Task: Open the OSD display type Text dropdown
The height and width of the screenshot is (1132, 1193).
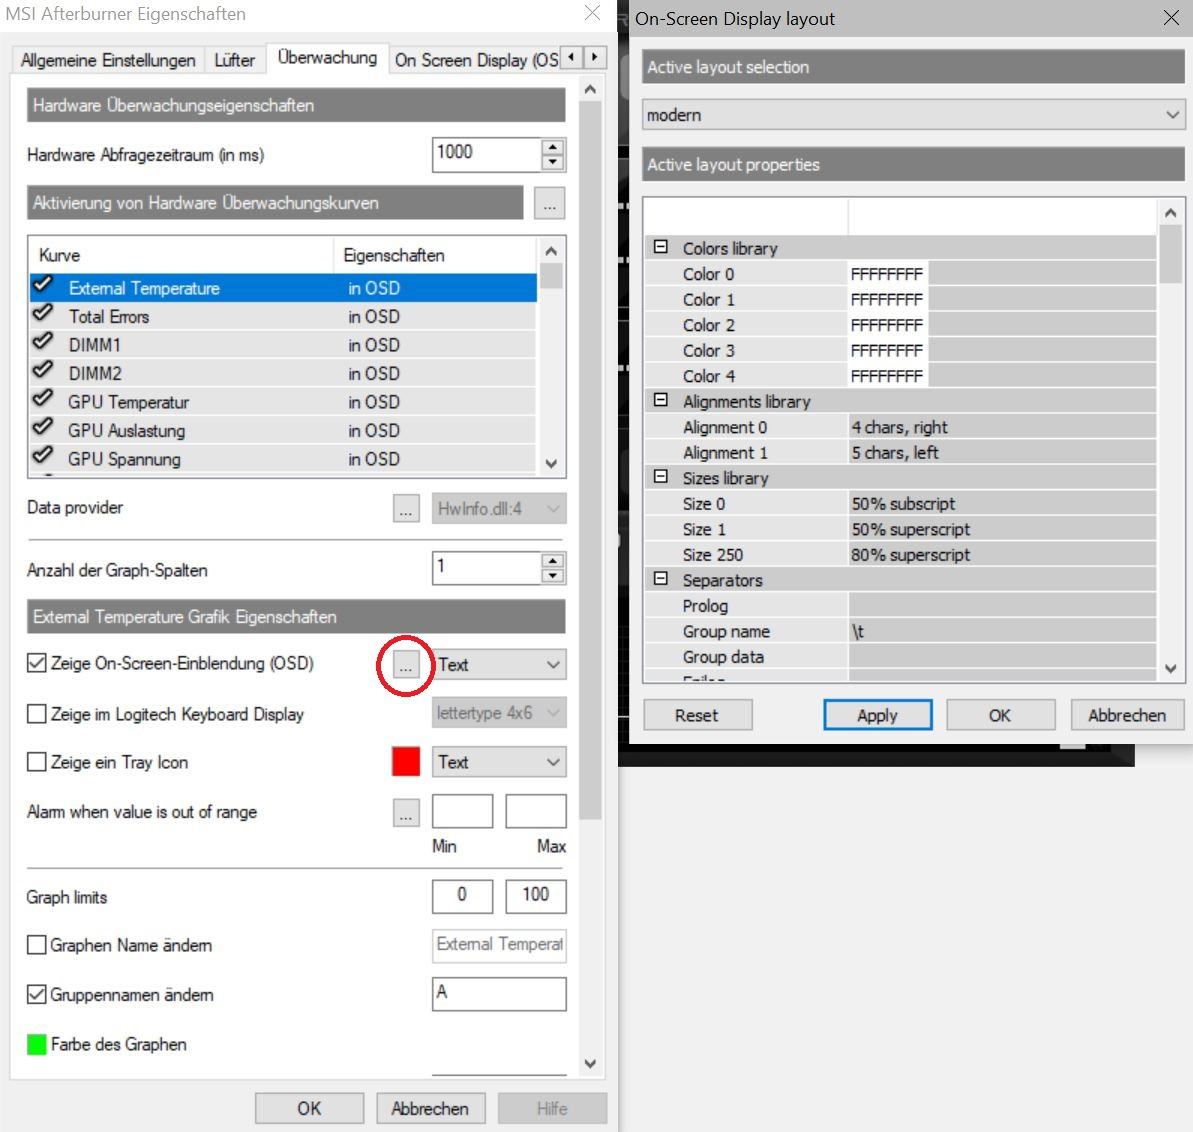Action: tap(499, 664)
